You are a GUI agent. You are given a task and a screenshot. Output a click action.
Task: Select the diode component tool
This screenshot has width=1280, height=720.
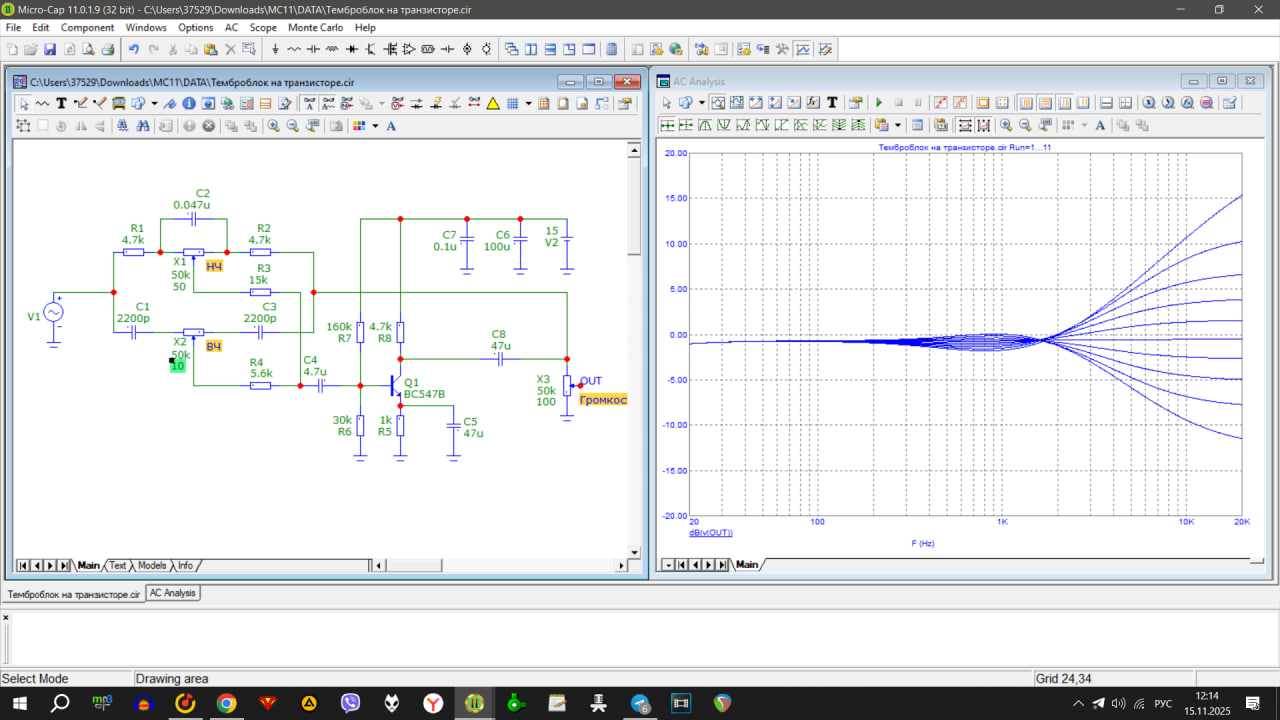click(352, 49)
